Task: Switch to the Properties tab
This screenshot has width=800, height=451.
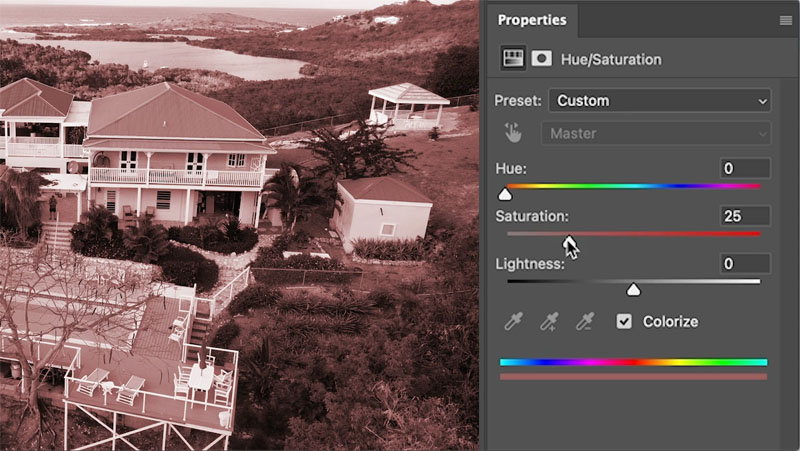Action: [x=532, y=20]
